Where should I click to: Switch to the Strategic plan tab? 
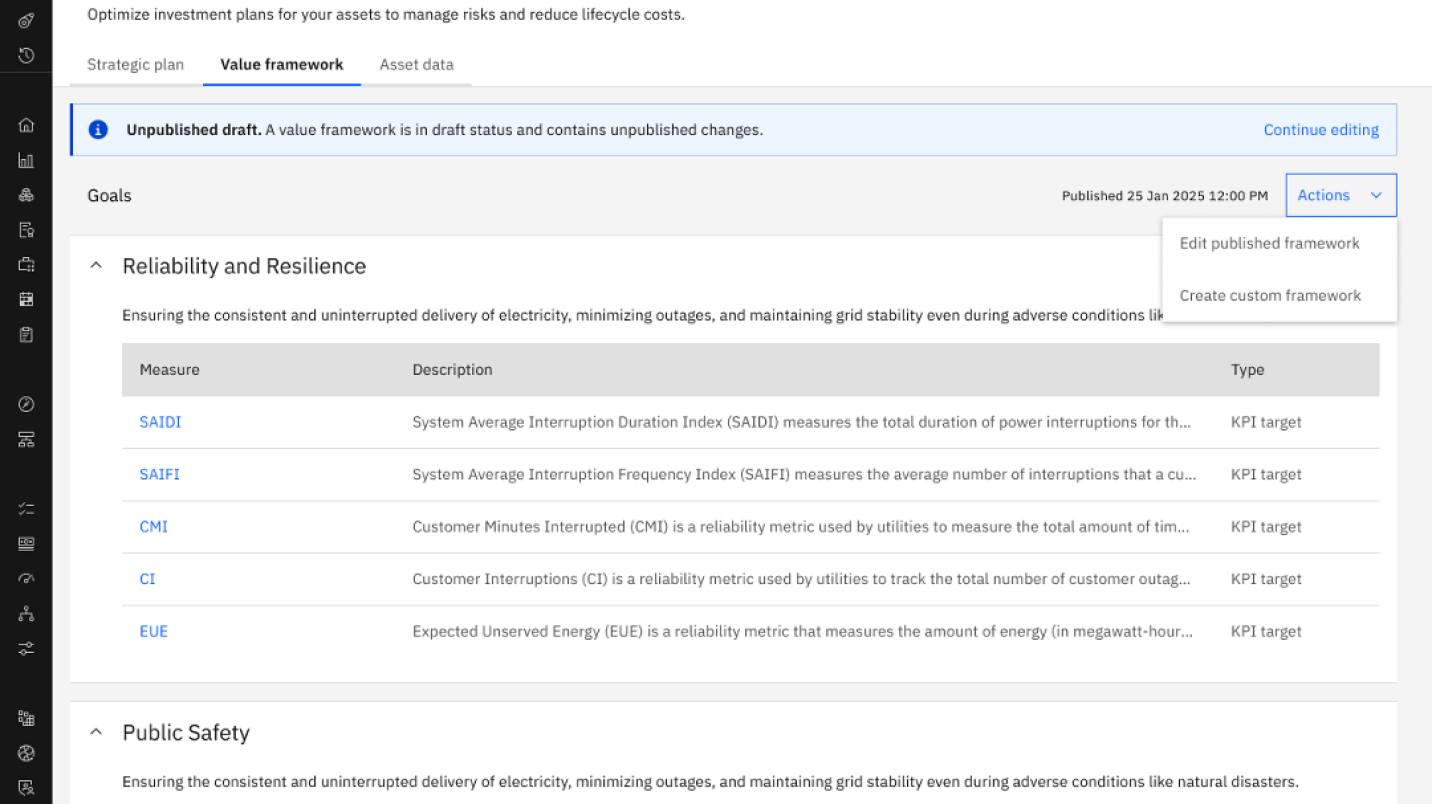point(135,65)
